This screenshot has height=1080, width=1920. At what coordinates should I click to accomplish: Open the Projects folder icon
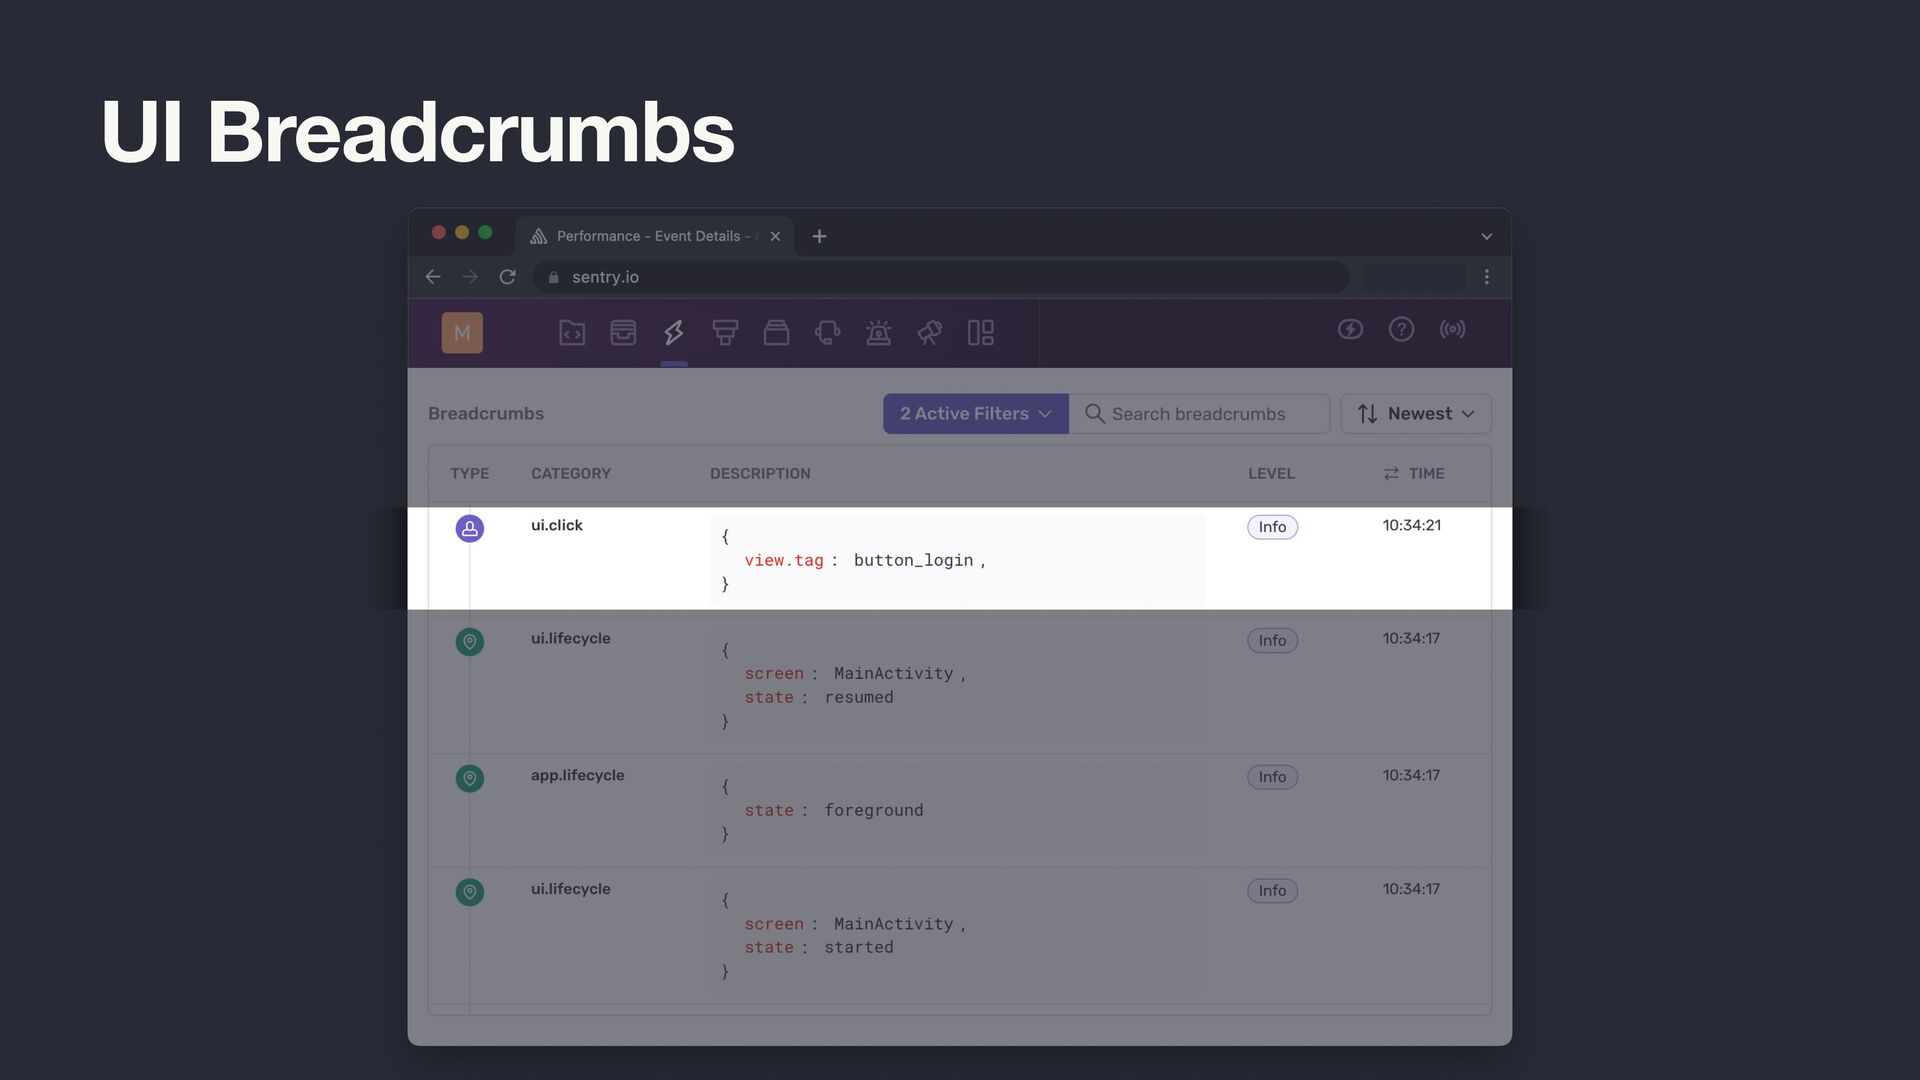coord(572,332)
